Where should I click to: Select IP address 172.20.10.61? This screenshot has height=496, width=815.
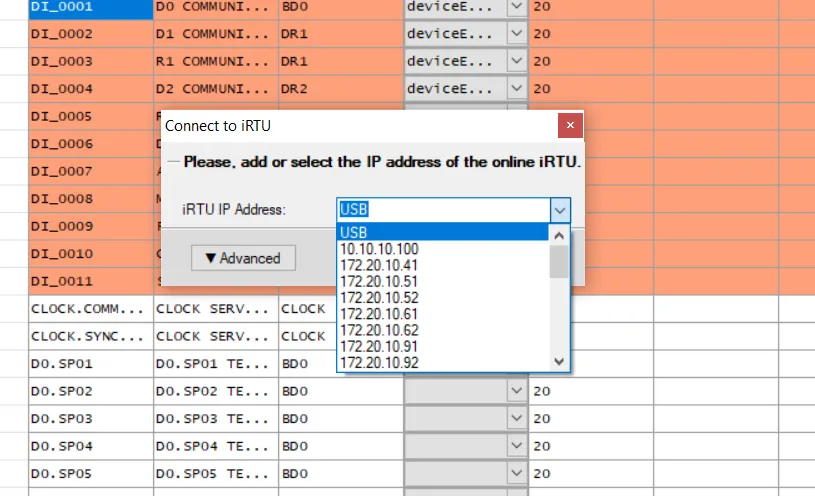(x=442, y=314)
